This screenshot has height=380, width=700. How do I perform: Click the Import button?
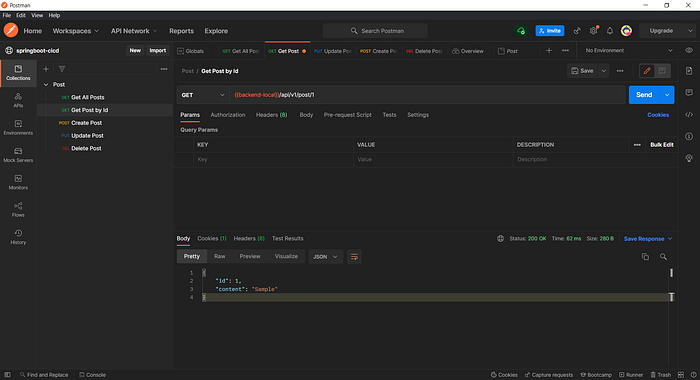(x=158, y=50)
